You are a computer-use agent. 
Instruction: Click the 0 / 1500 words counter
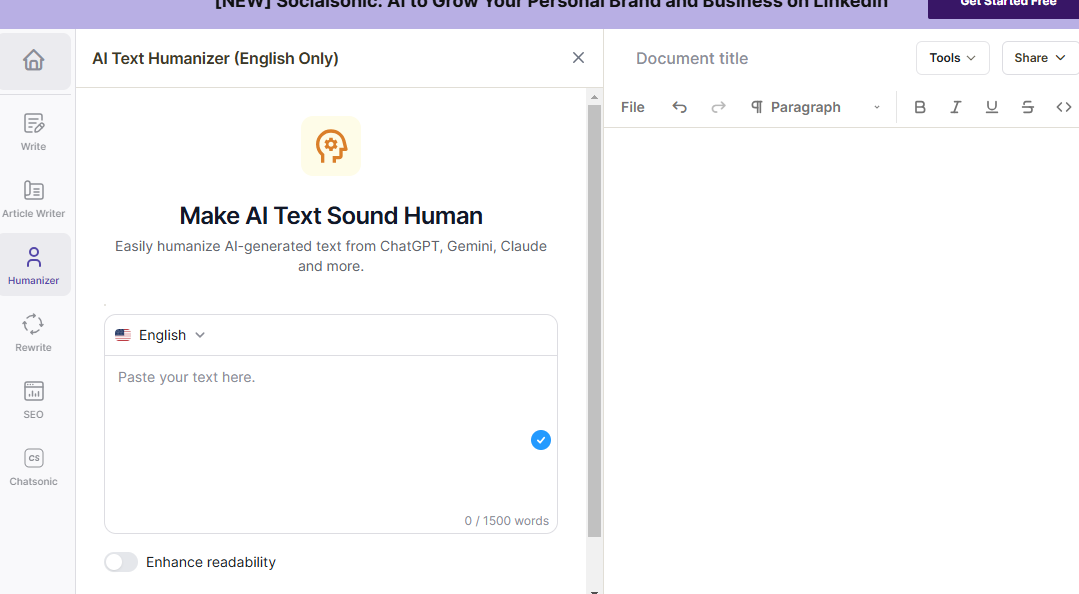pos(506,521)
